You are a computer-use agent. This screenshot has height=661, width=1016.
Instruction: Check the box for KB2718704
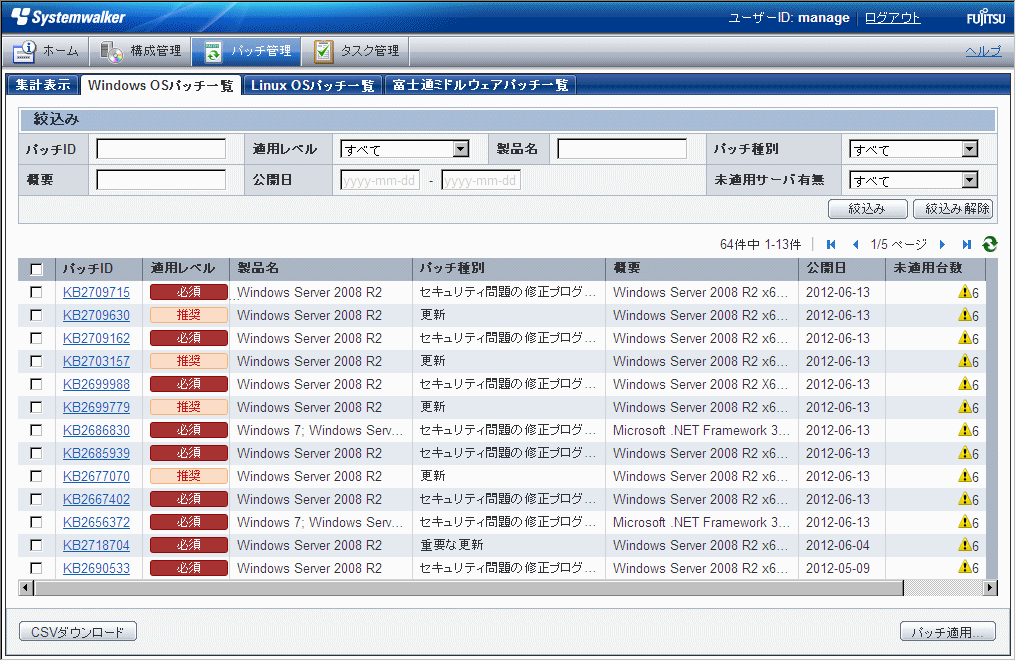click(36, 545)
